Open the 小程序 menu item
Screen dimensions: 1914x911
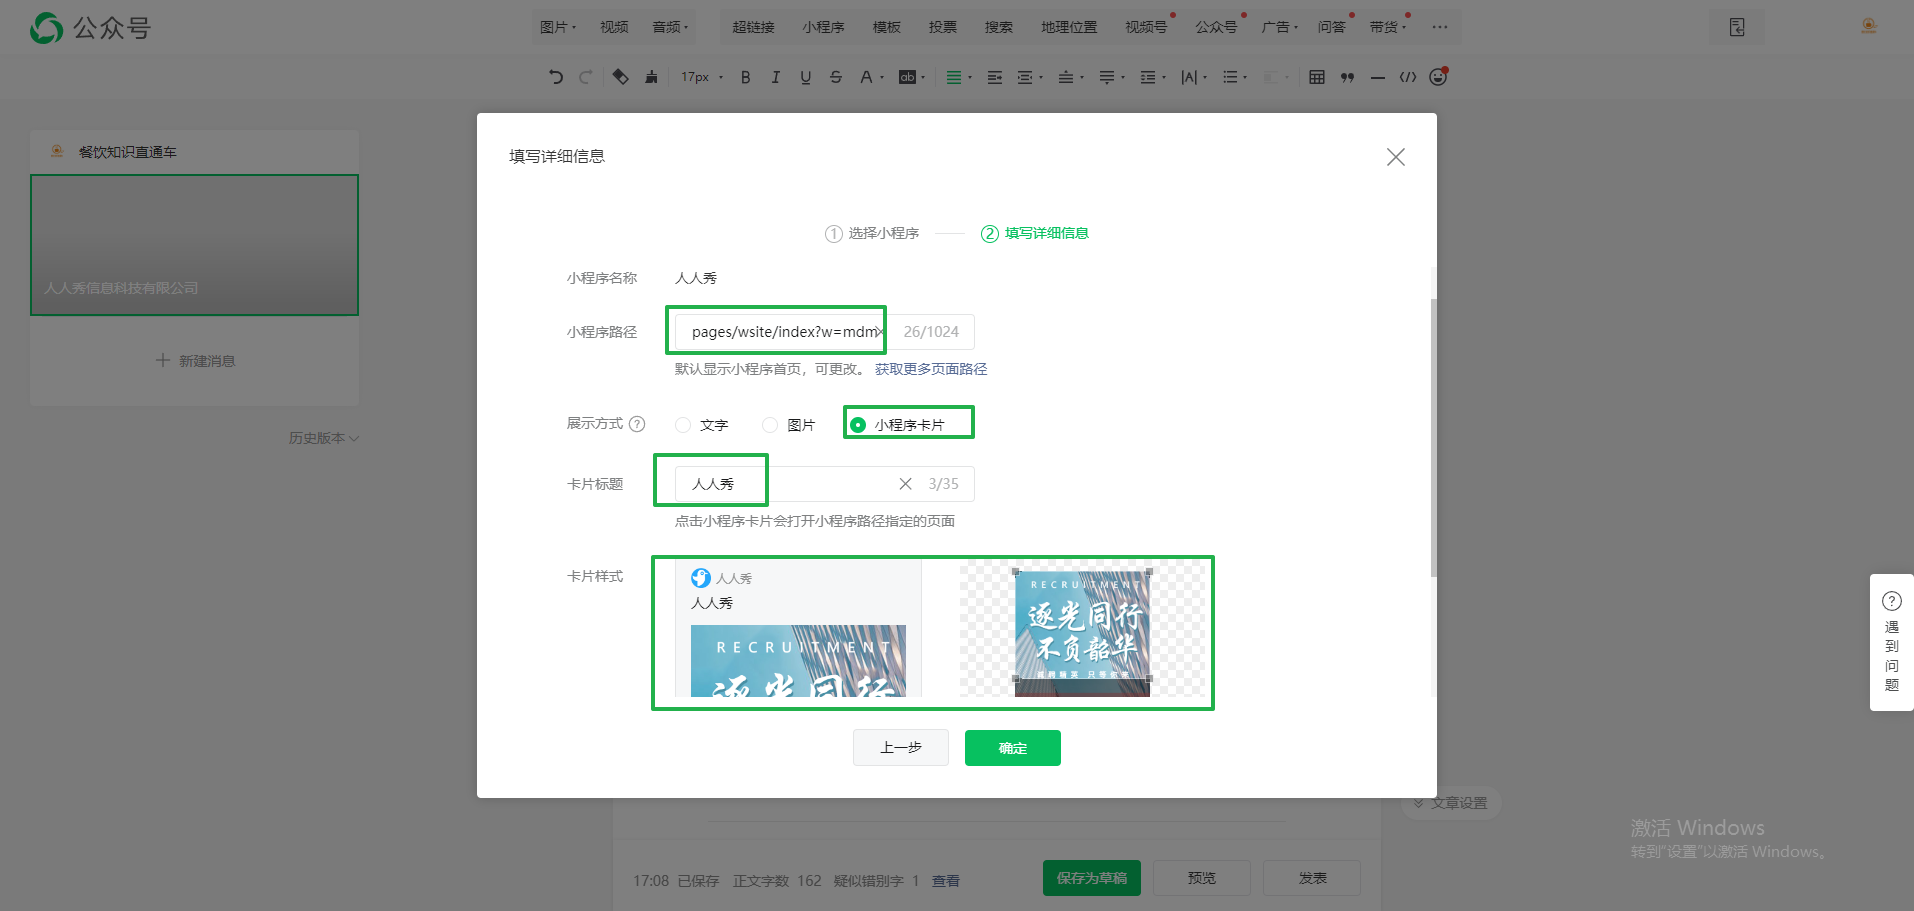coord(823,27)
